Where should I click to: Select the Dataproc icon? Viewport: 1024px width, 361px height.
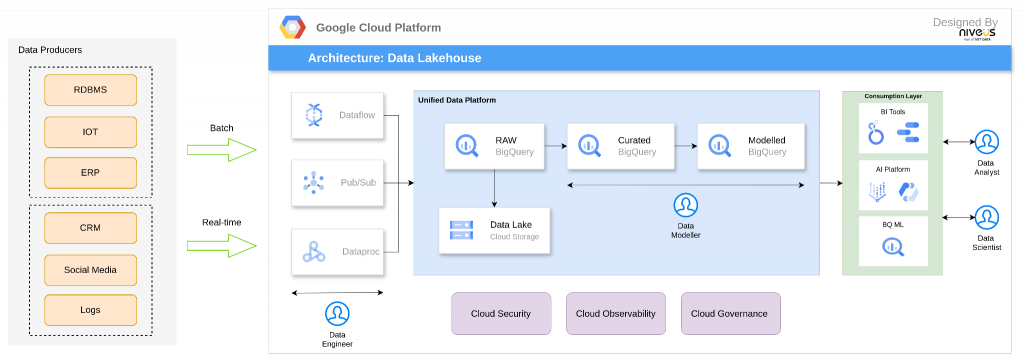313,251
